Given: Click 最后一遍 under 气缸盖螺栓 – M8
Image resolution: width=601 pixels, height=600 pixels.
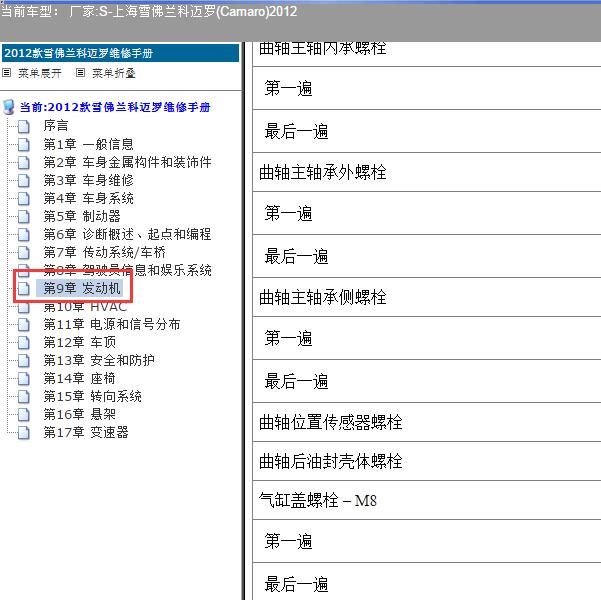Looking at the screenshot, I should (297, 584).
